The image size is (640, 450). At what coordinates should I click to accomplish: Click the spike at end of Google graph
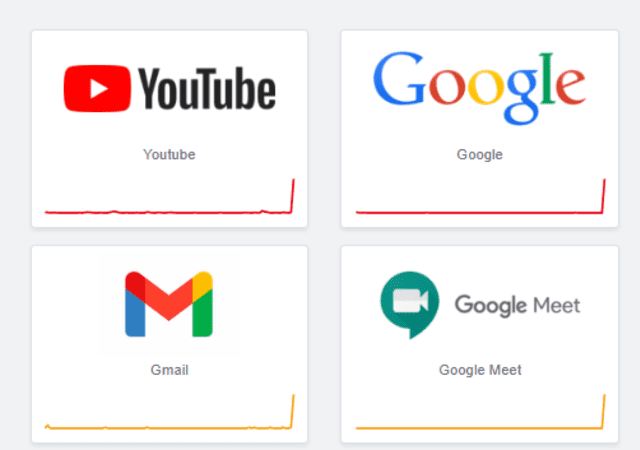[x=604, y=196]
